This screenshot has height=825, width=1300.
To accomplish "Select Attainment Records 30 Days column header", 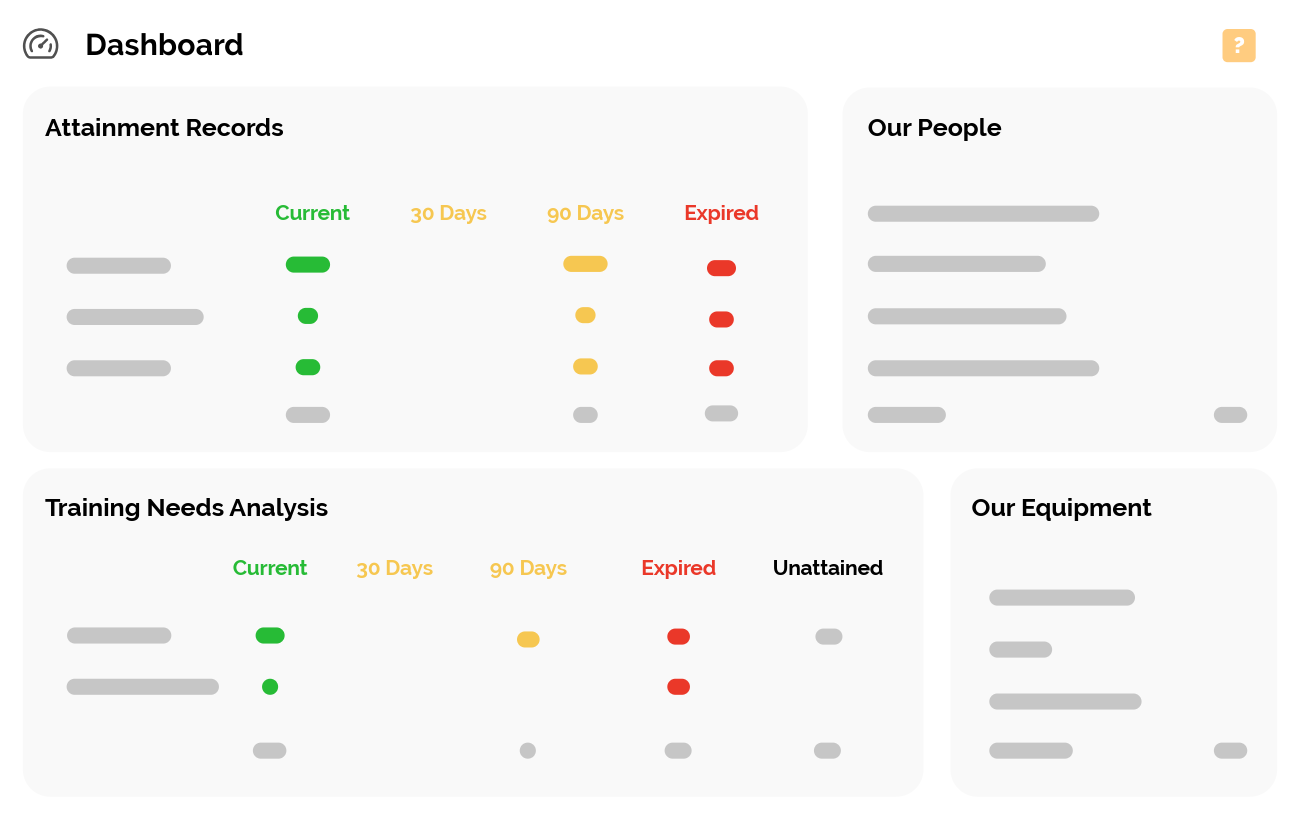I will click(x=448, y=213).
